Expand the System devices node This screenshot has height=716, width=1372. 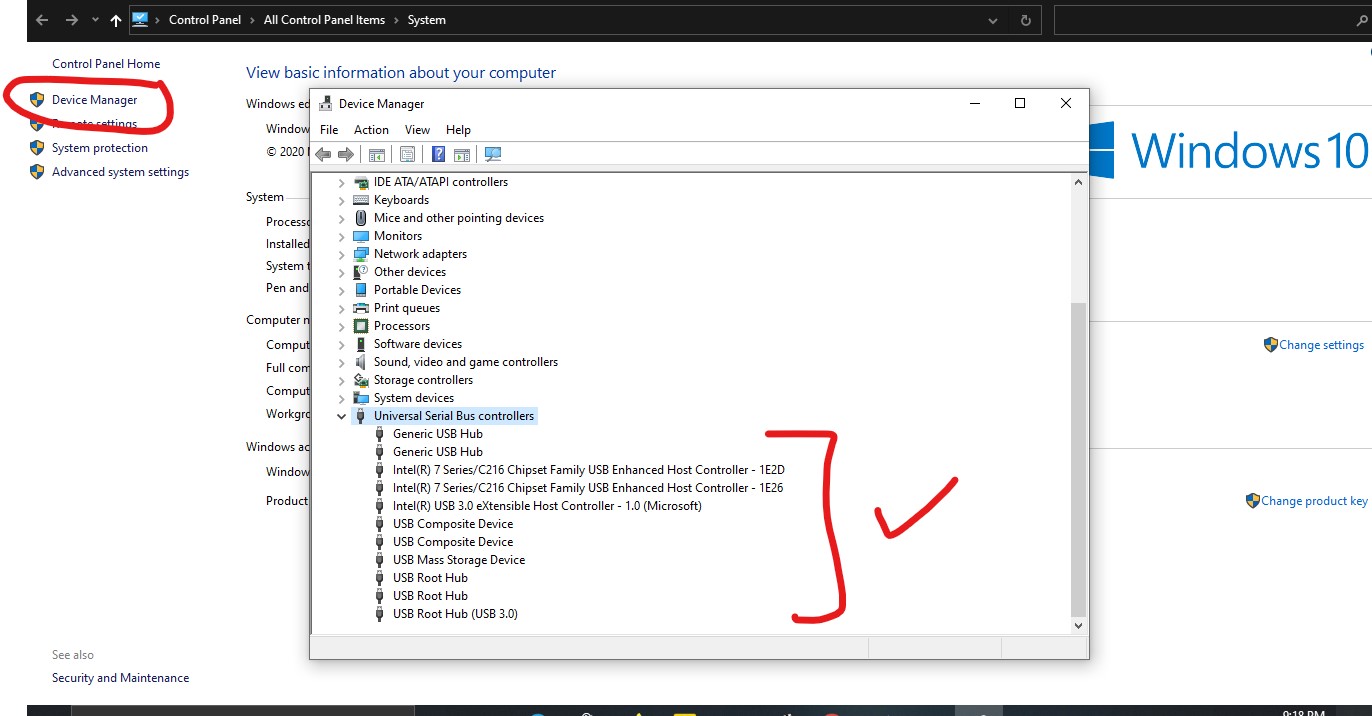pyautogui.click(x=341, y=398)
